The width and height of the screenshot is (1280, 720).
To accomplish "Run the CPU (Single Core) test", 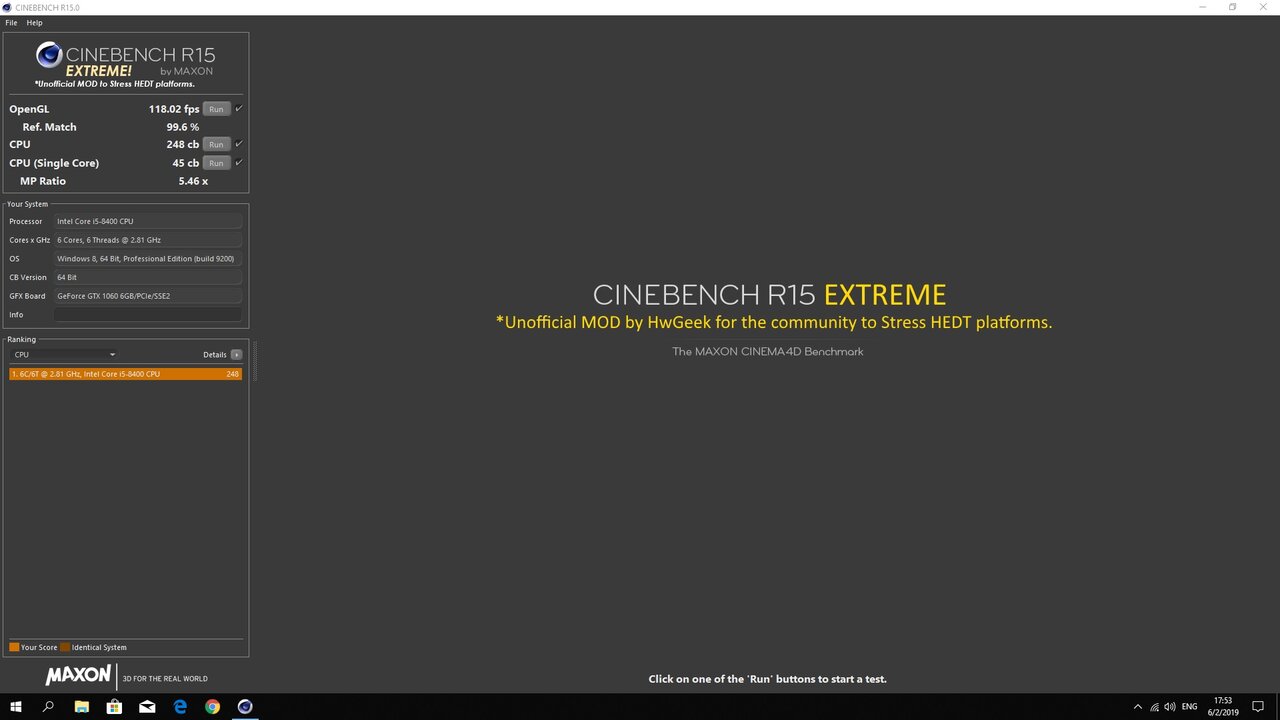I will pos(216,163).
